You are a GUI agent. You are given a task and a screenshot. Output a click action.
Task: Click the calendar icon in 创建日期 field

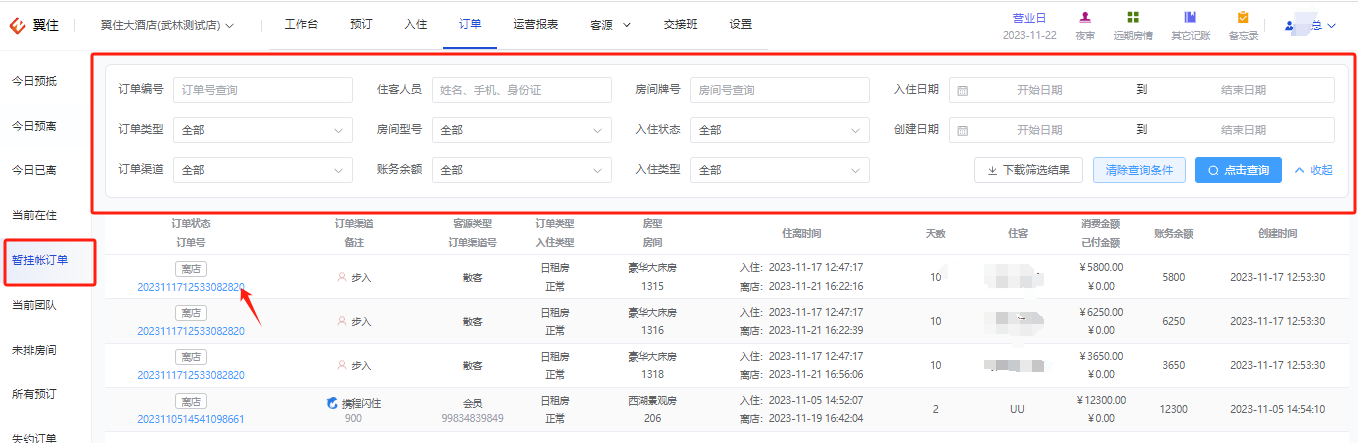962,130
